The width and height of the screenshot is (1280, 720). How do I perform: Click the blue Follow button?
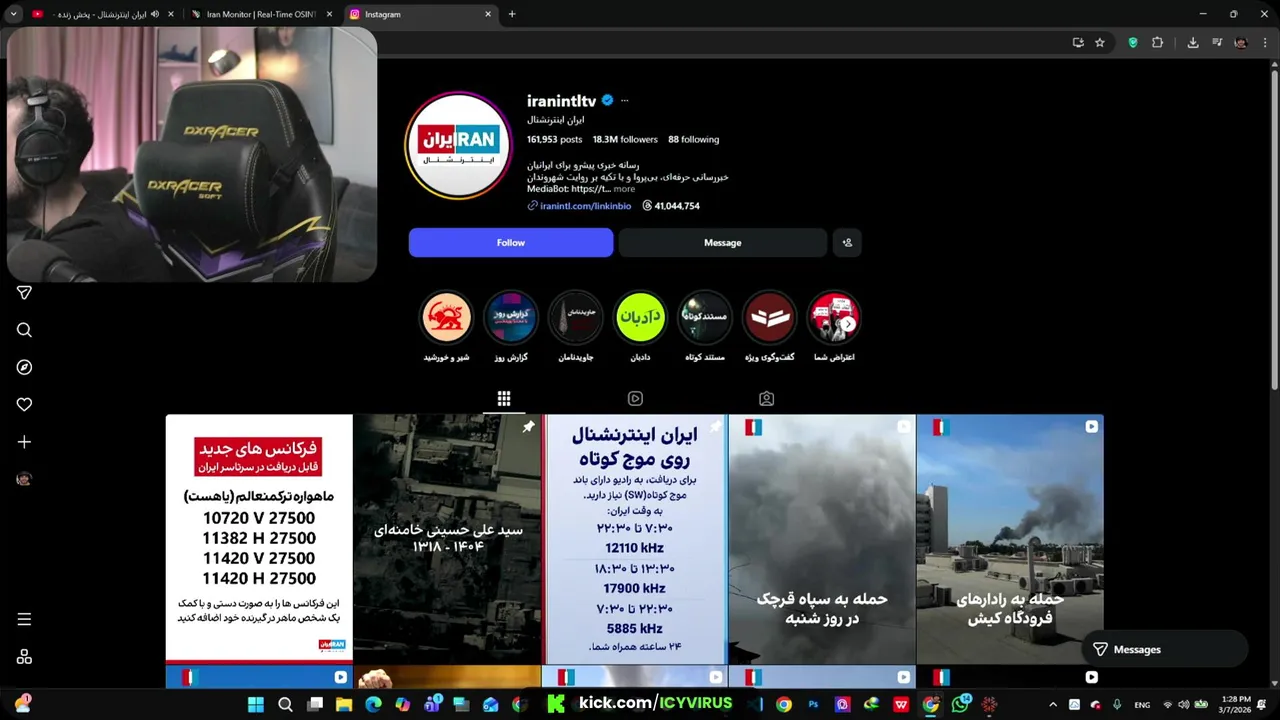tap(511, 242)
